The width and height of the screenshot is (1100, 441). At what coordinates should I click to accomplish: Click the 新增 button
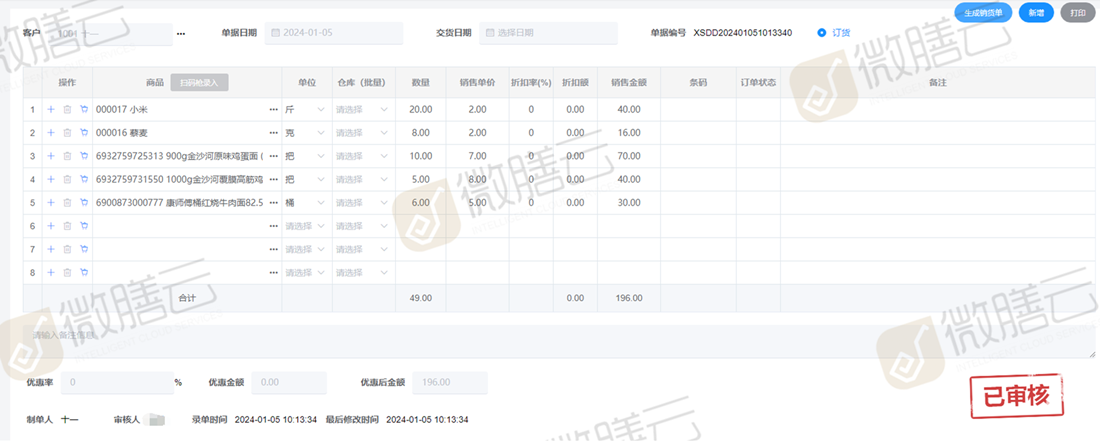1036,13
